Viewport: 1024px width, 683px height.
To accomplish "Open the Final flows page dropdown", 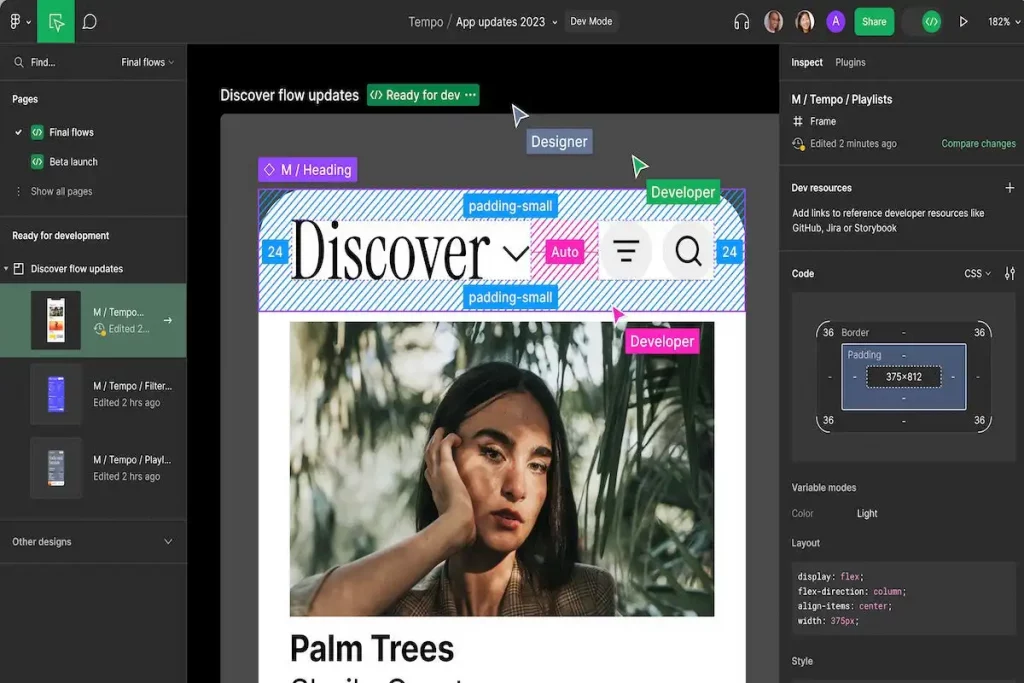I will tap(147, 62).
